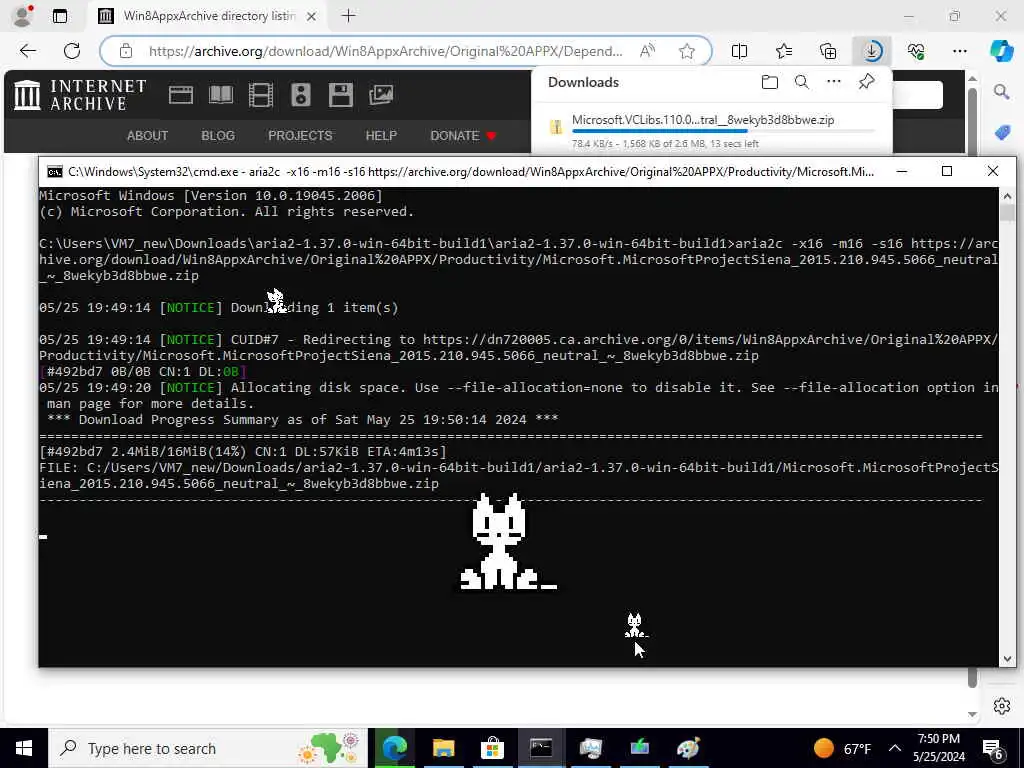Open the cmd.exe window system menu icon
The height and width of the screenshot is (768, 1024).
tap(55, 172)
